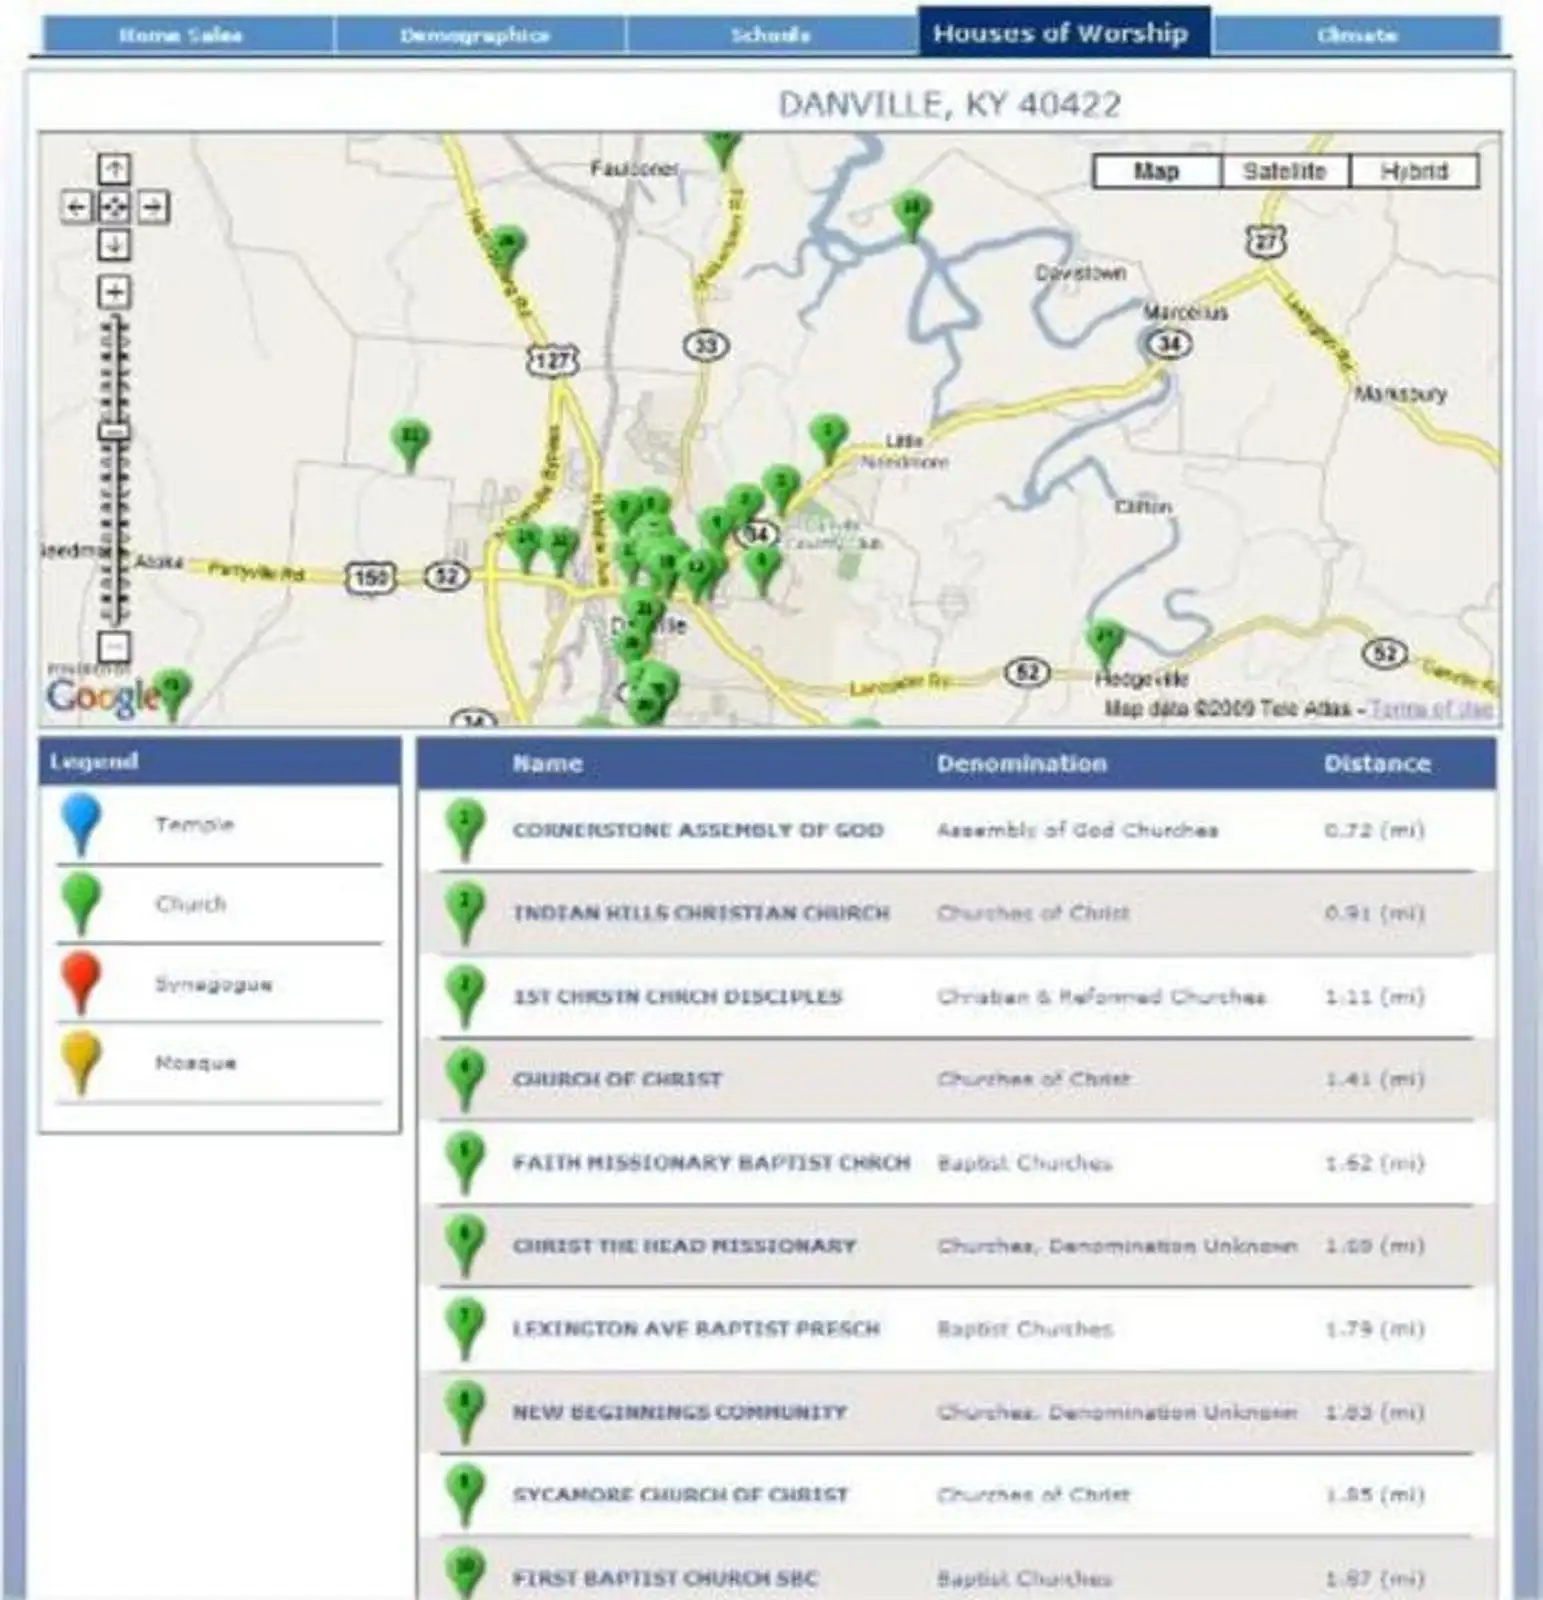1543x1600 pixels.
Task: Open the Climate tab
Action: pyautogui.click(x=1357, y=35)
